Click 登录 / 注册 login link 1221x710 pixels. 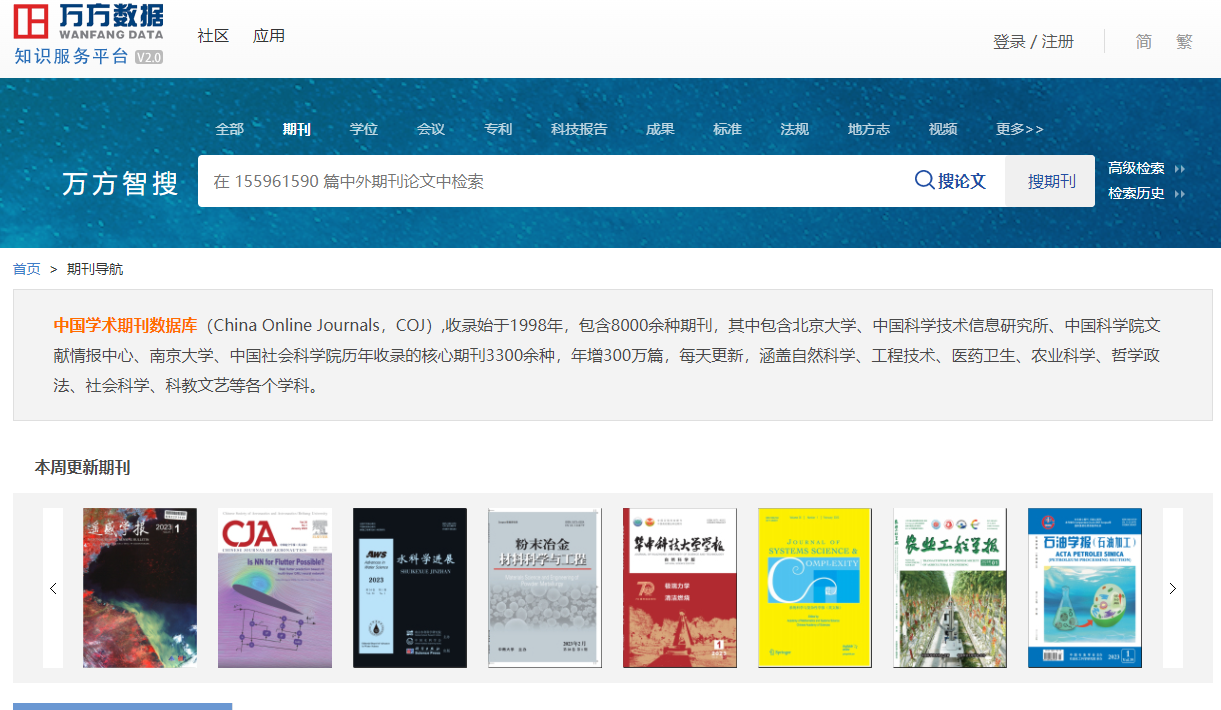pos(1033,41)
